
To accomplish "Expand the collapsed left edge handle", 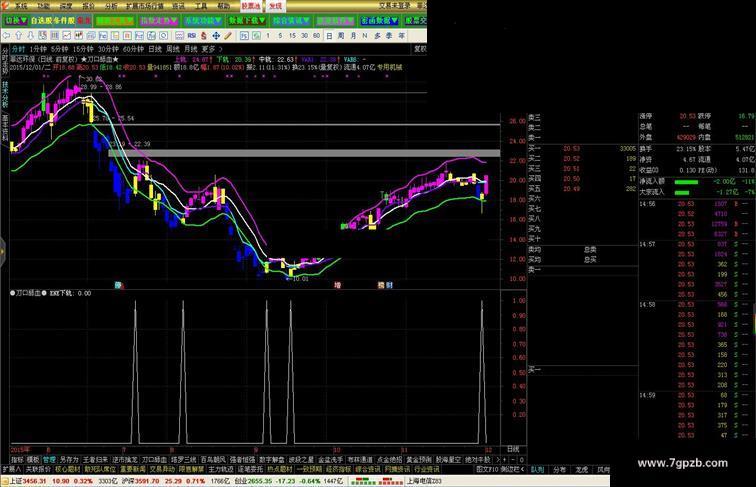I will [2, 251].
